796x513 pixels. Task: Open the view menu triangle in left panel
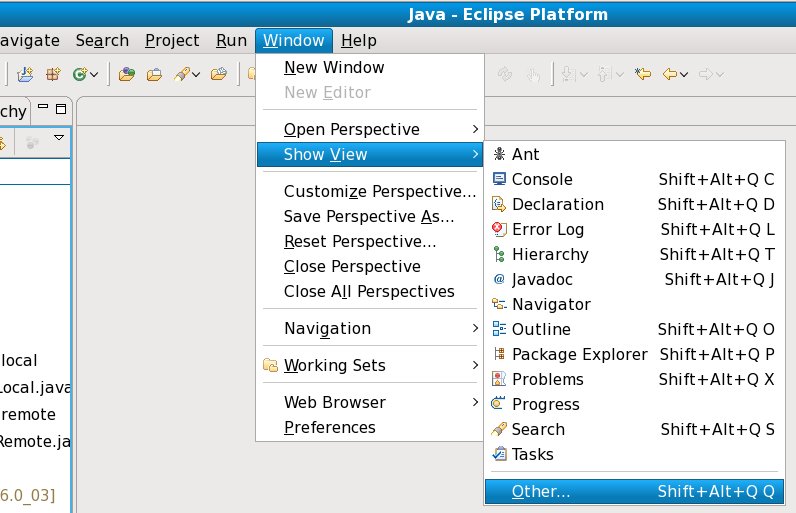(x=59, y=137)
